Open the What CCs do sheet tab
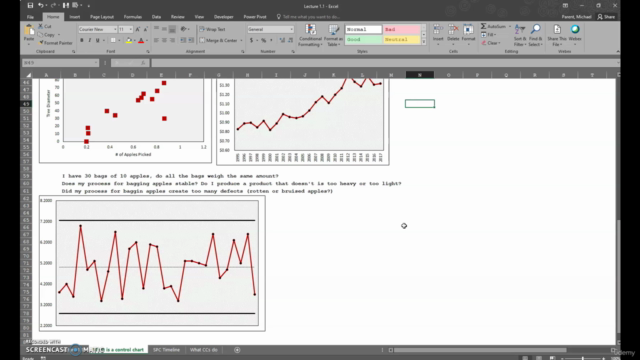 204,350
